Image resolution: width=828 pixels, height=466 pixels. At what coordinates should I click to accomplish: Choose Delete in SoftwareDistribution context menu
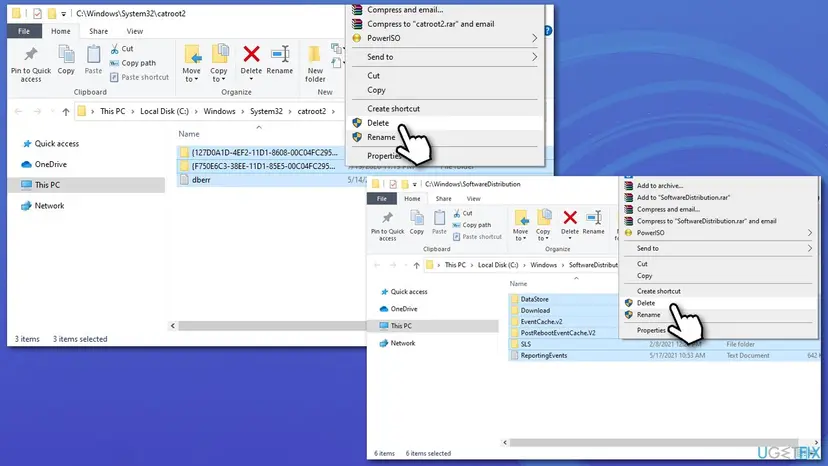pyautogui.click(x=719, y=303)
